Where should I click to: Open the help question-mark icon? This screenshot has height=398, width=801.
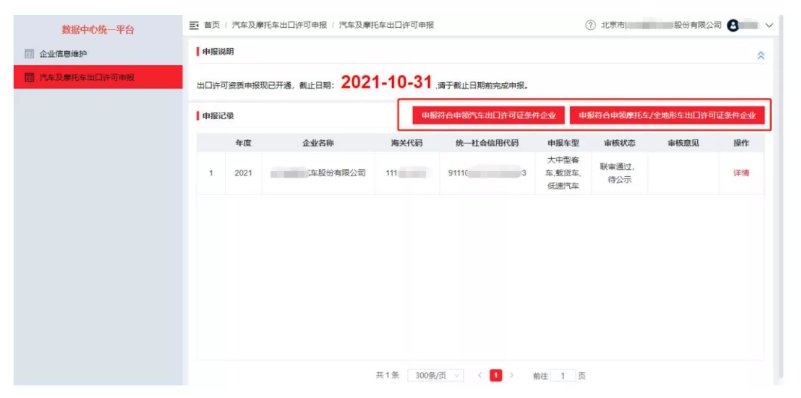click(591, 25)
